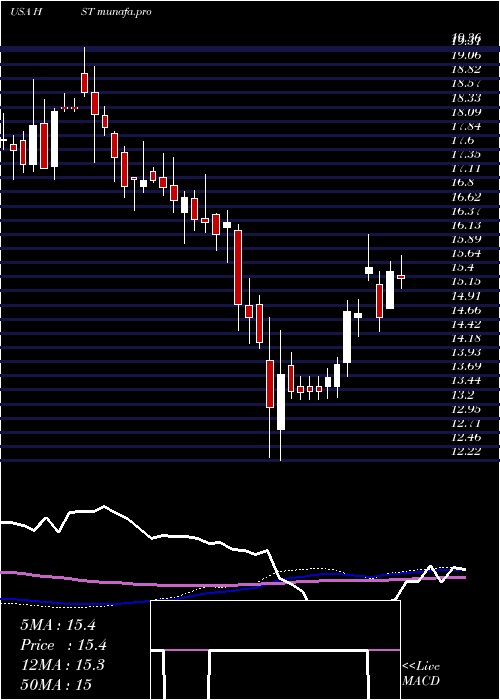Click the 15.89 axis value
The image size is (500, 700).
click(466, 239)
